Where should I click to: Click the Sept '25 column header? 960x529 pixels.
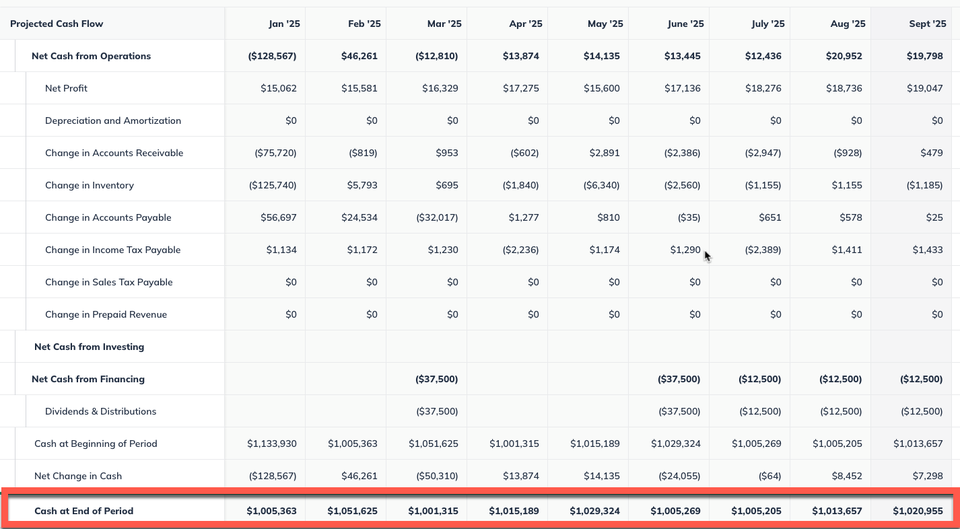tap(928, 24)
